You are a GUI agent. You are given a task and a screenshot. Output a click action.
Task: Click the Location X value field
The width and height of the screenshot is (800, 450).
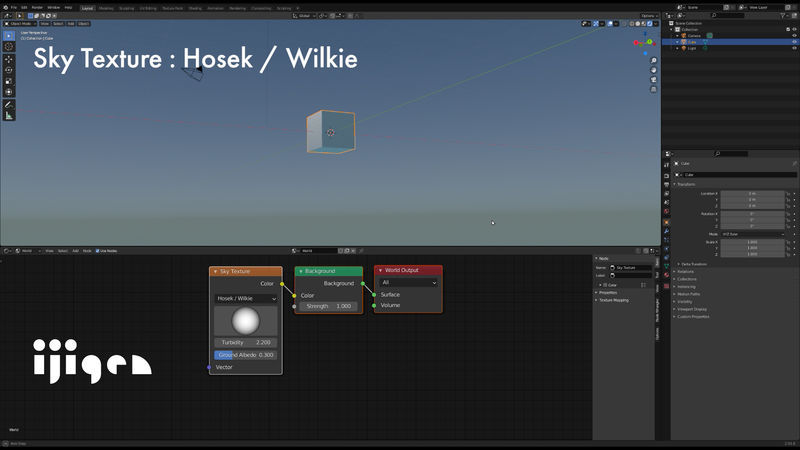coord(753,194)
